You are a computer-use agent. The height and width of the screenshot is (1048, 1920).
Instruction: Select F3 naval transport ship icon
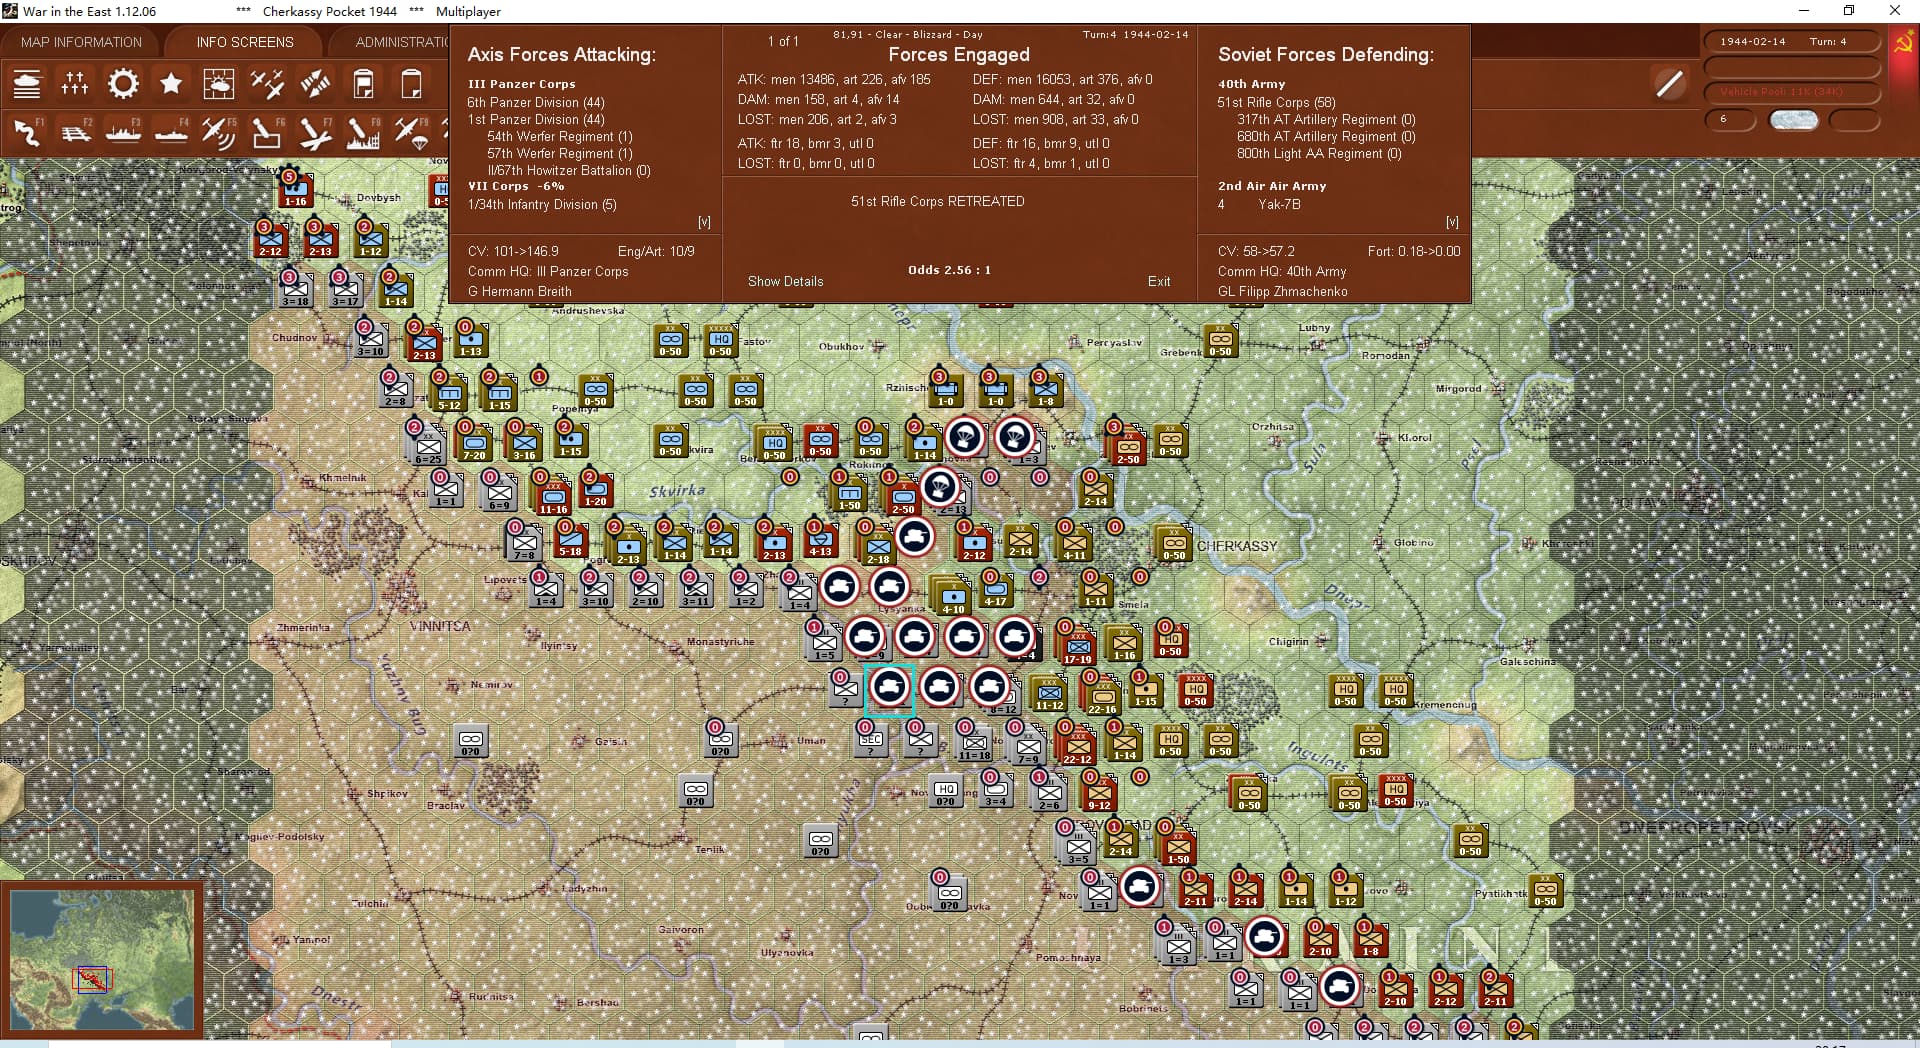click(123, 132)
